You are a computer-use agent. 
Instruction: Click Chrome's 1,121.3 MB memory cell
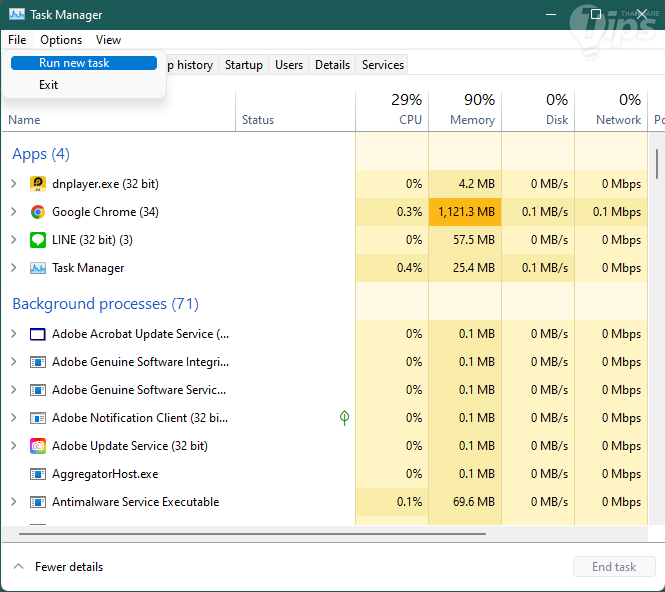click(465, 212)
